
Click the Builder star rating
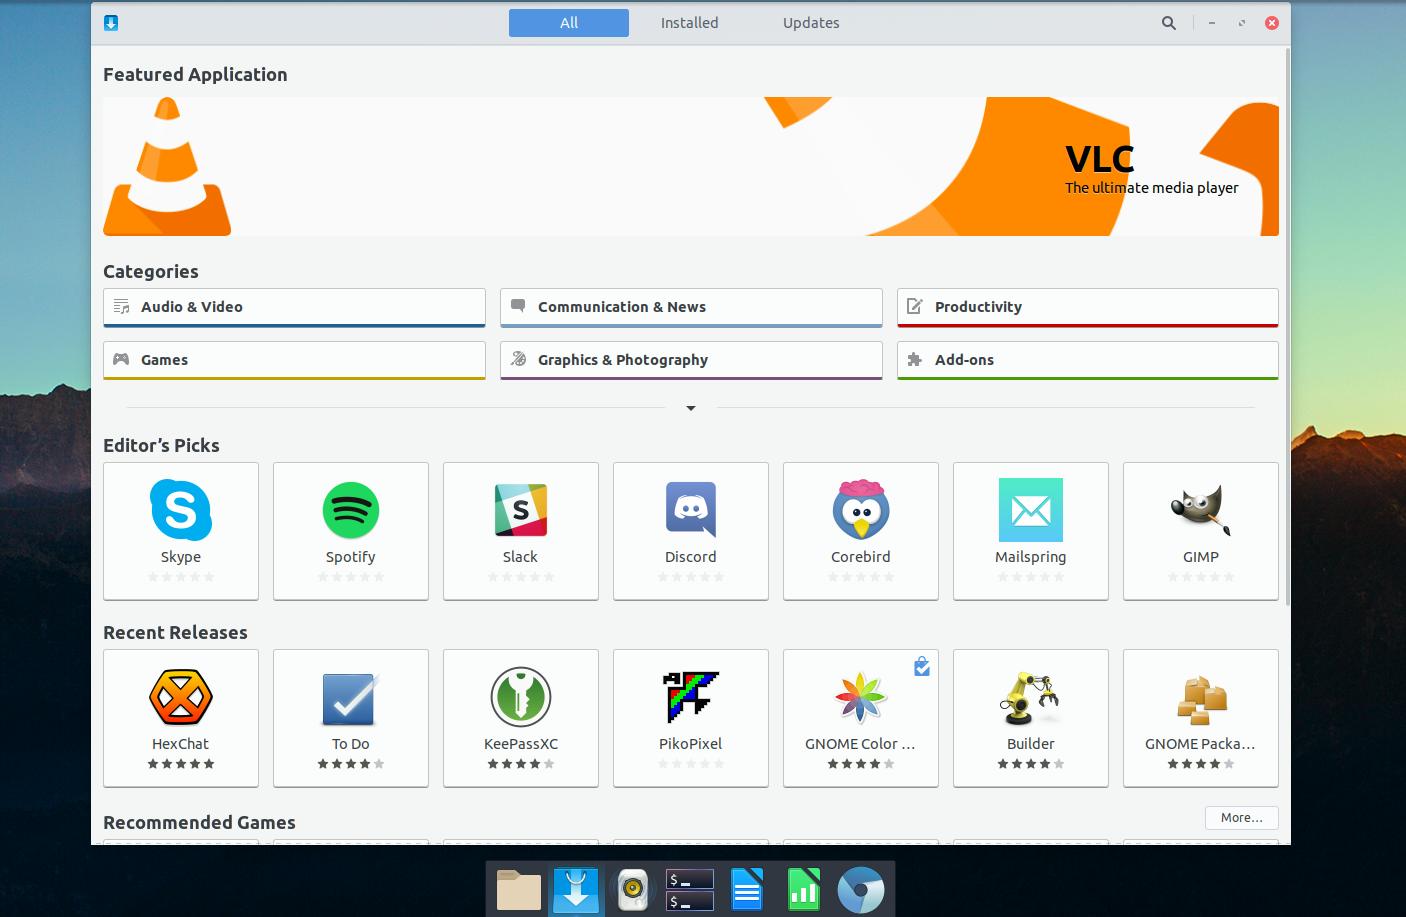point(1031,764)
